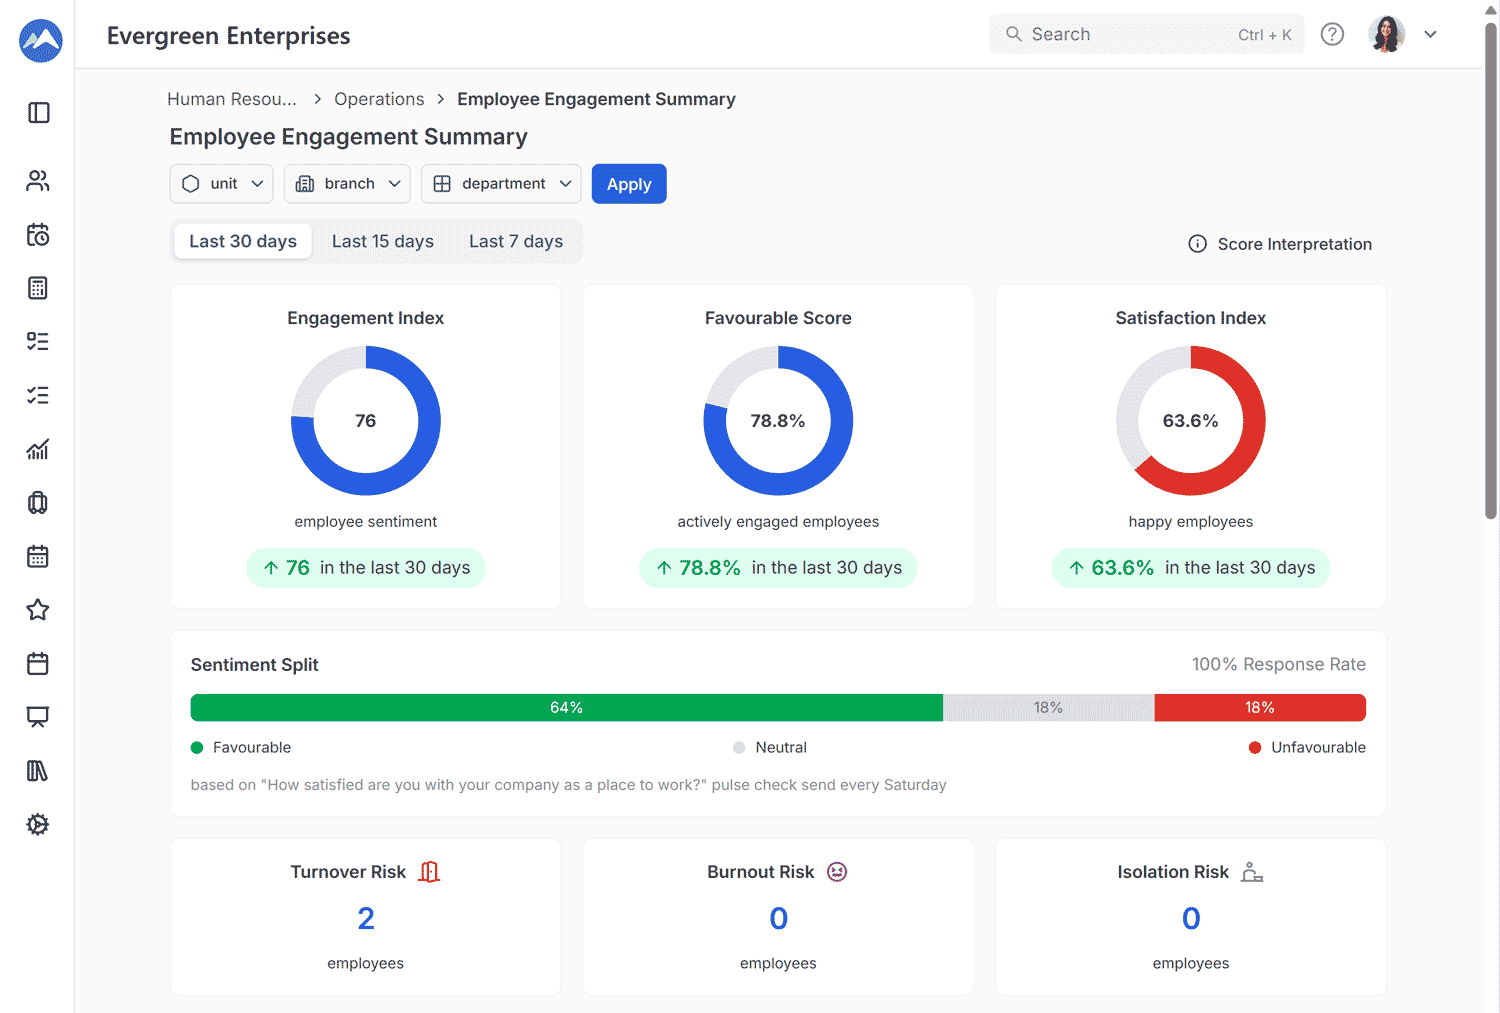
Task: Click the star sidebar icon
Action: click(38, 610)
